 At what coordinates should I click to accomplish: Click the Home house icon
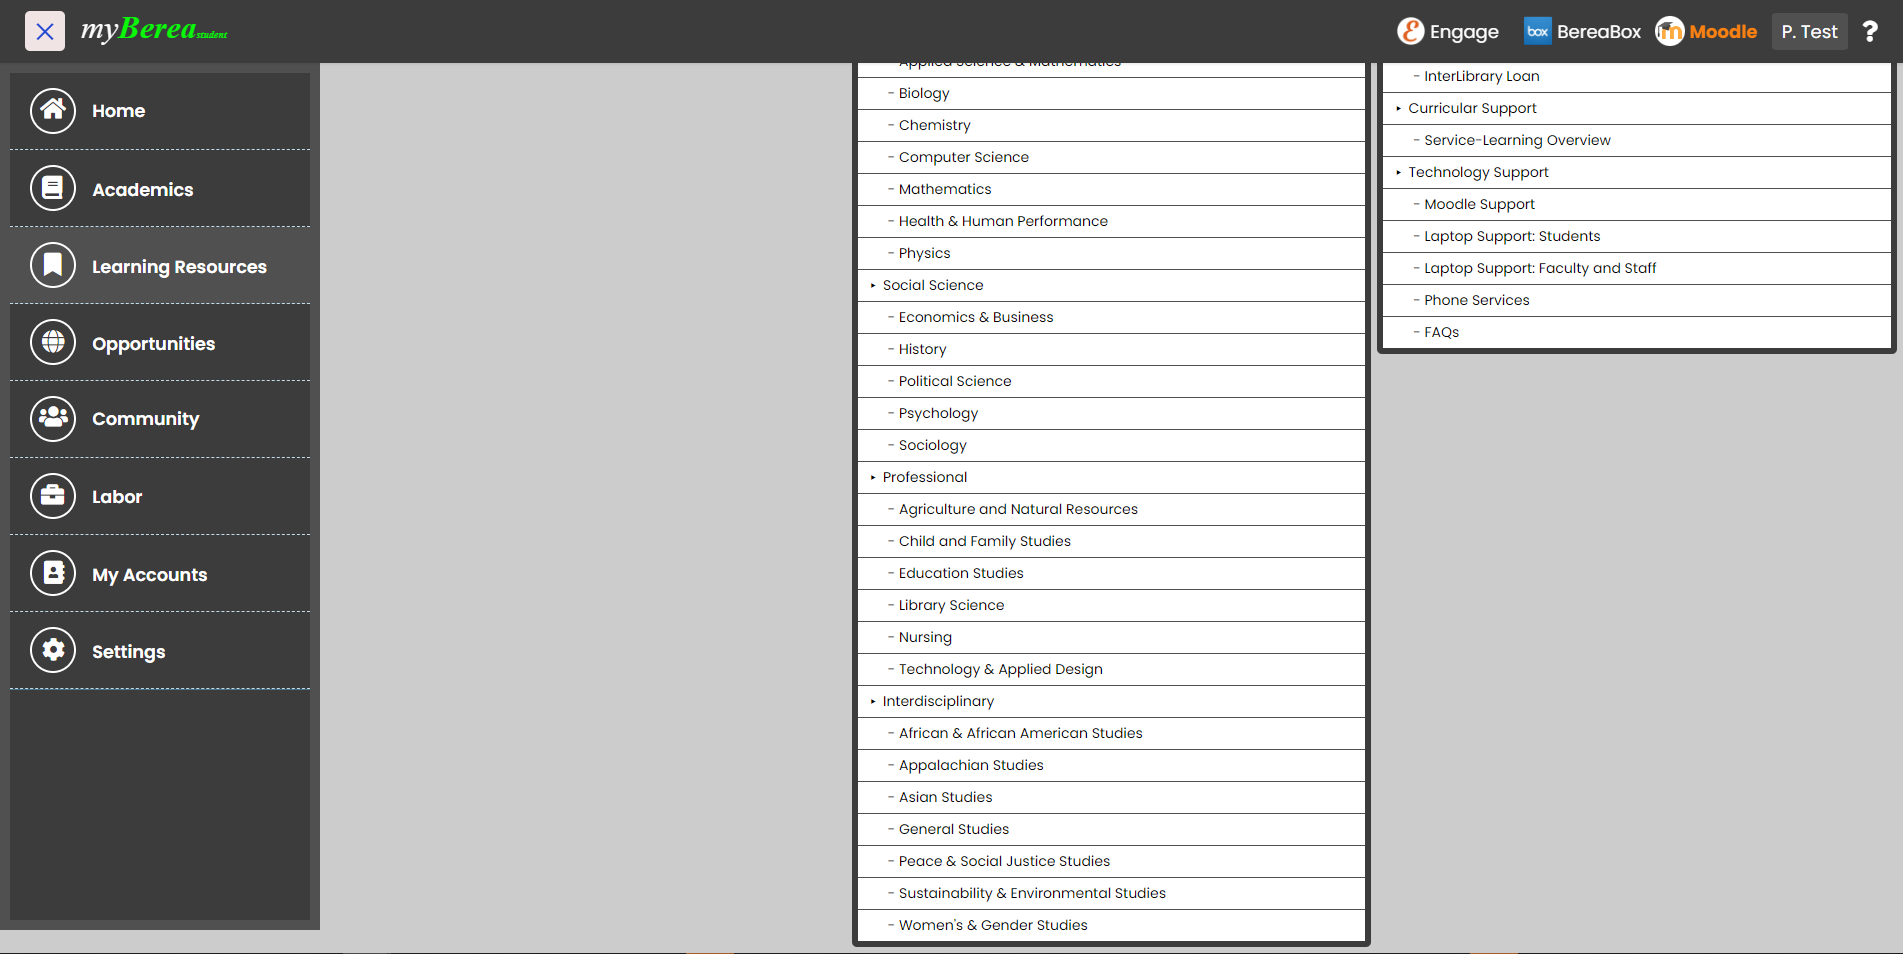tap(53, 111)
